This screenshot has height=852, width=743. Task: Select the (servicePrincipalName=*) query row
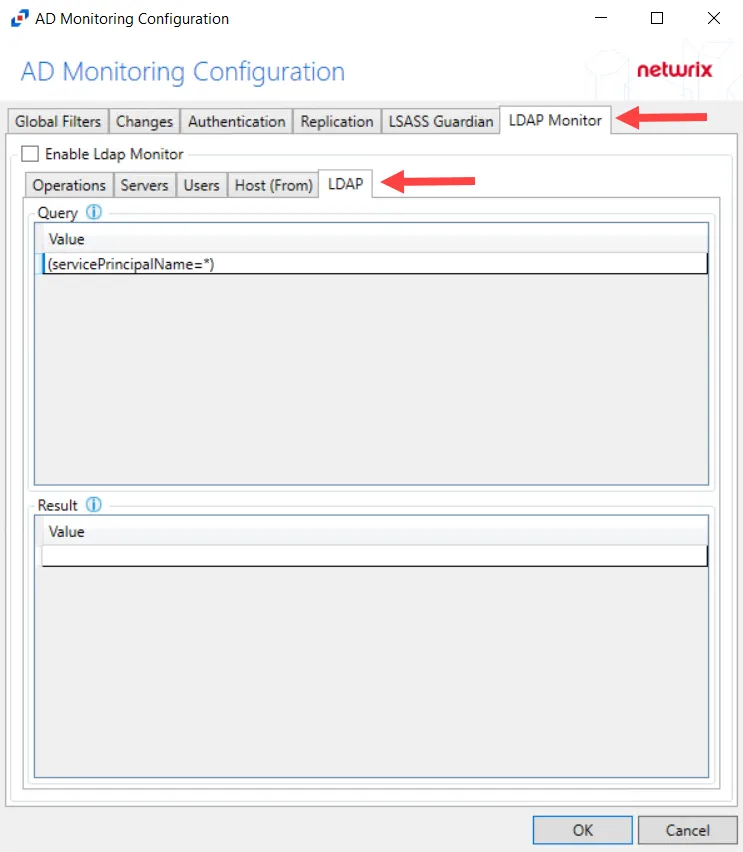[375, 264]
